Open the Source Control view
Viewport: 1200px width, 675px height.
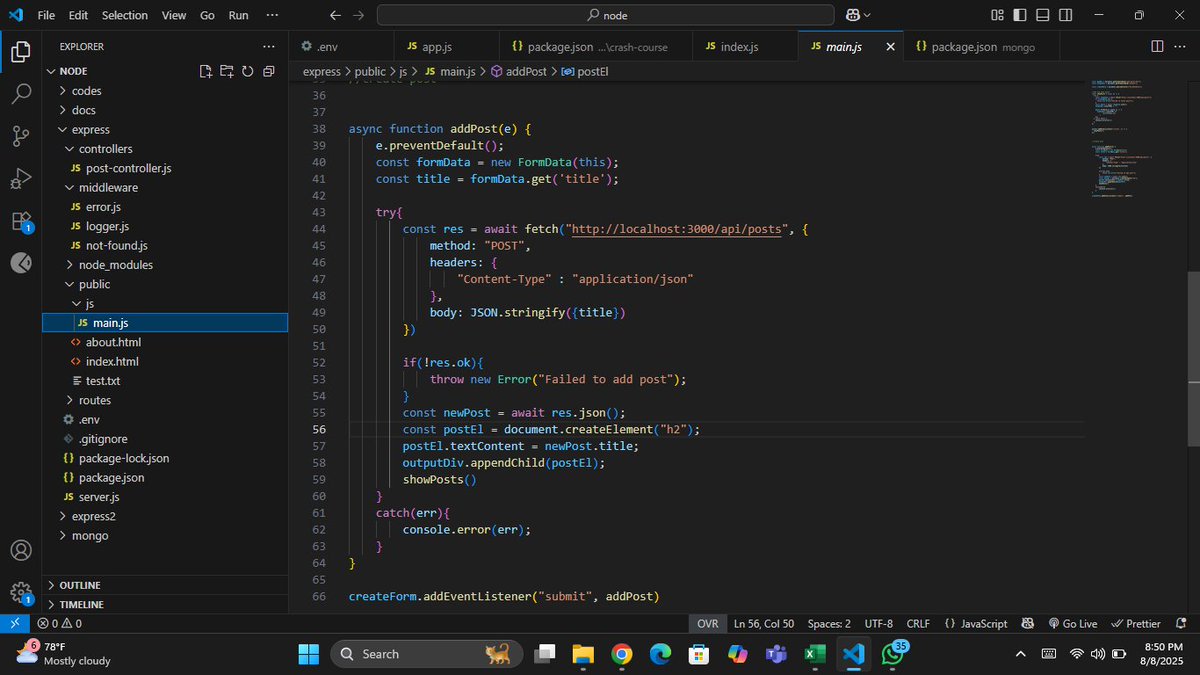coord(21,136)
